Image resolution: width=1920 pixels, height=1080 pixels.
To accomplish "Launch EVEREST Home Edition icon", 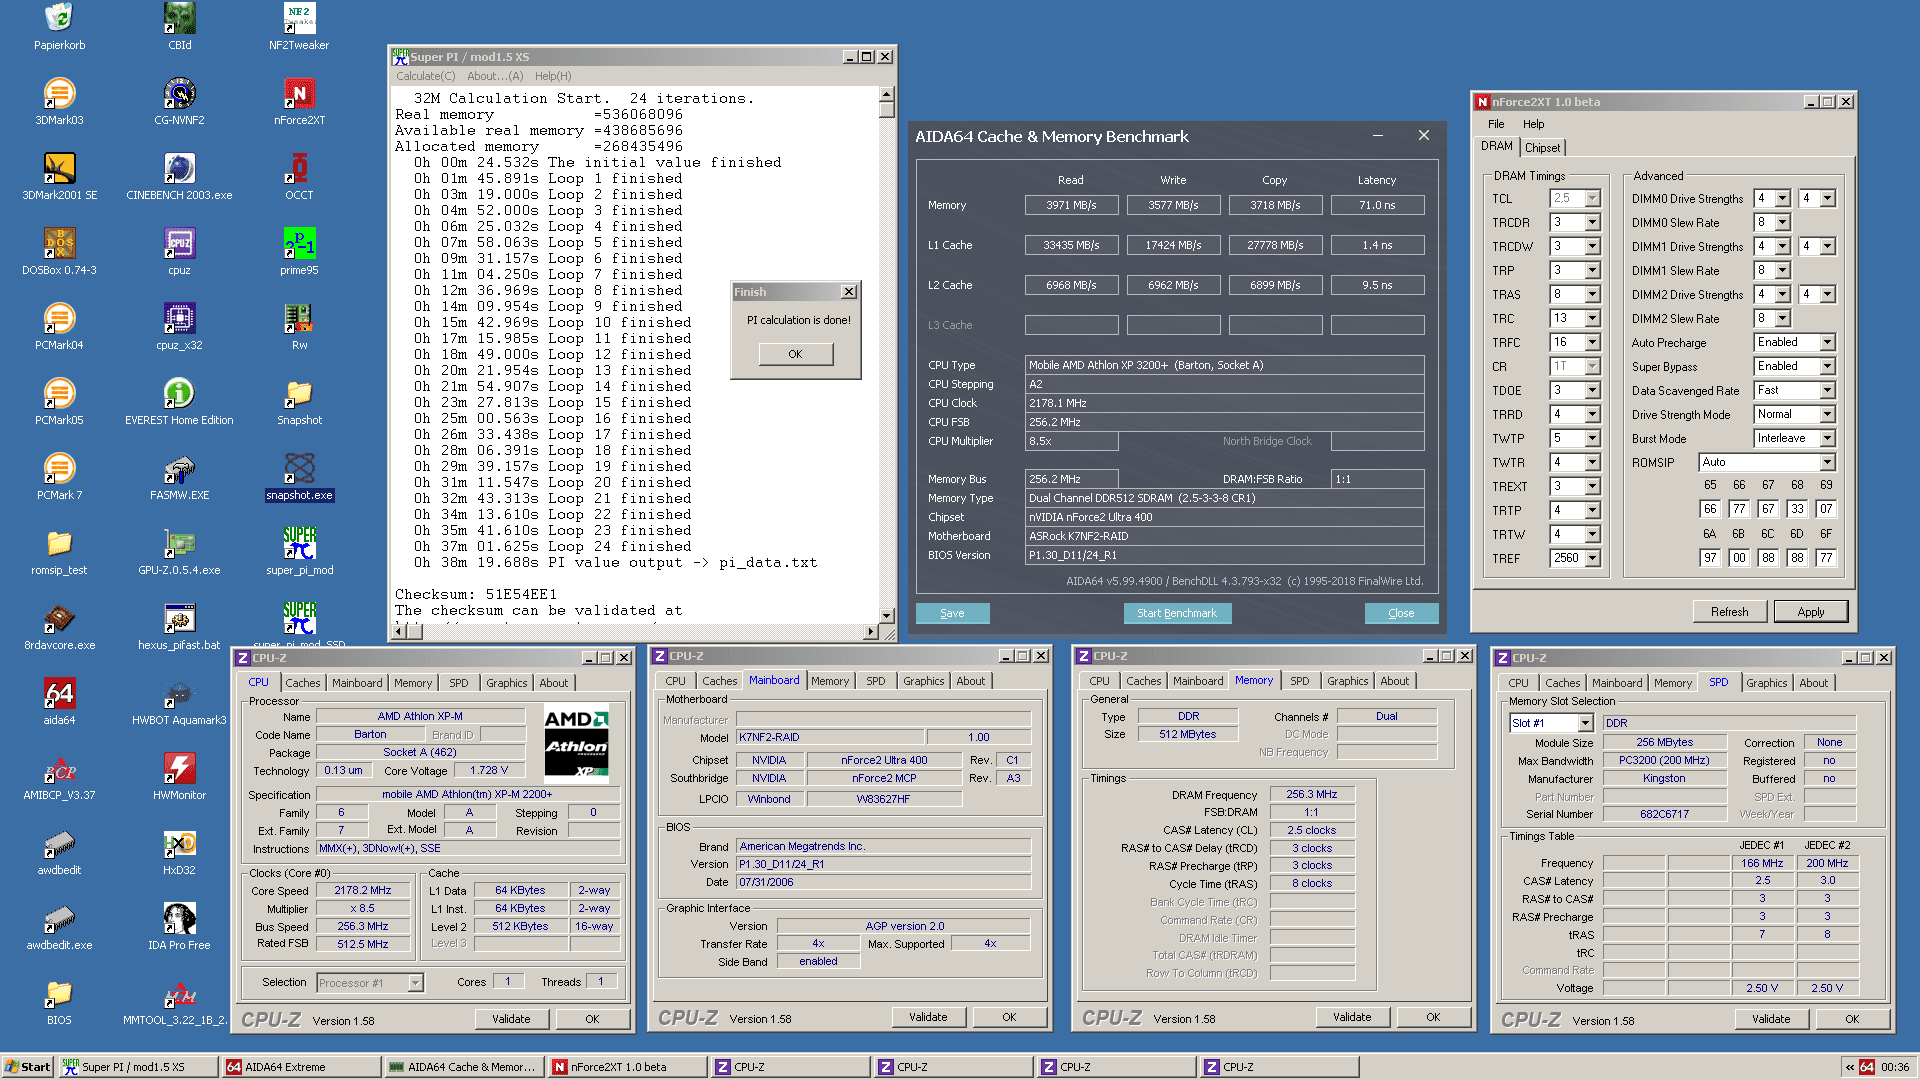I will coord(180,402).
